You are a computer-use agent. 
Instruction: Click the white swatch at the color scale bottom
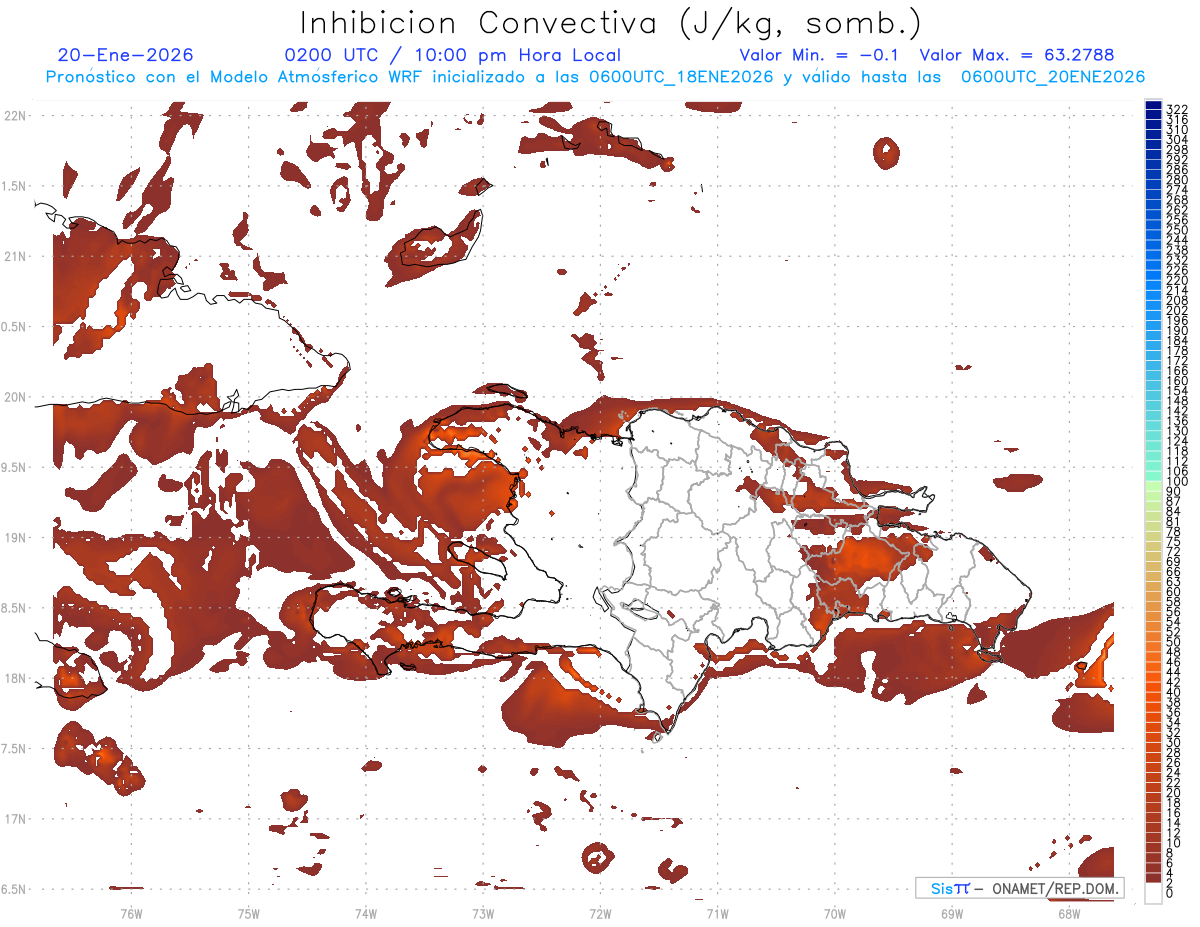(1153, 893)
